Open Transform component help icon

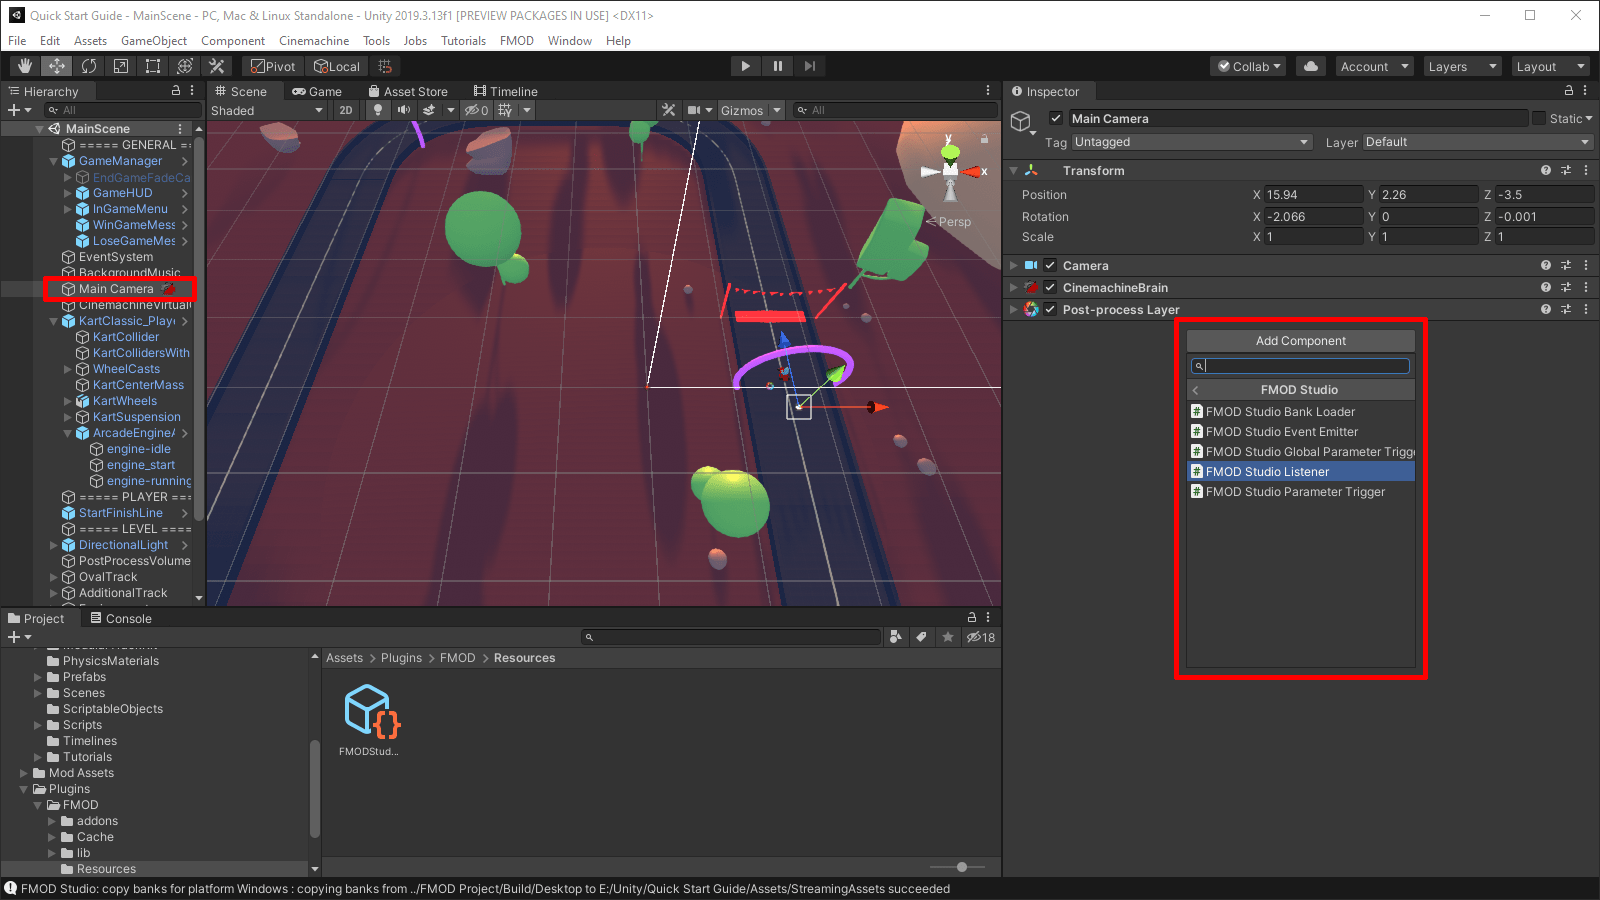[1546, 171]
